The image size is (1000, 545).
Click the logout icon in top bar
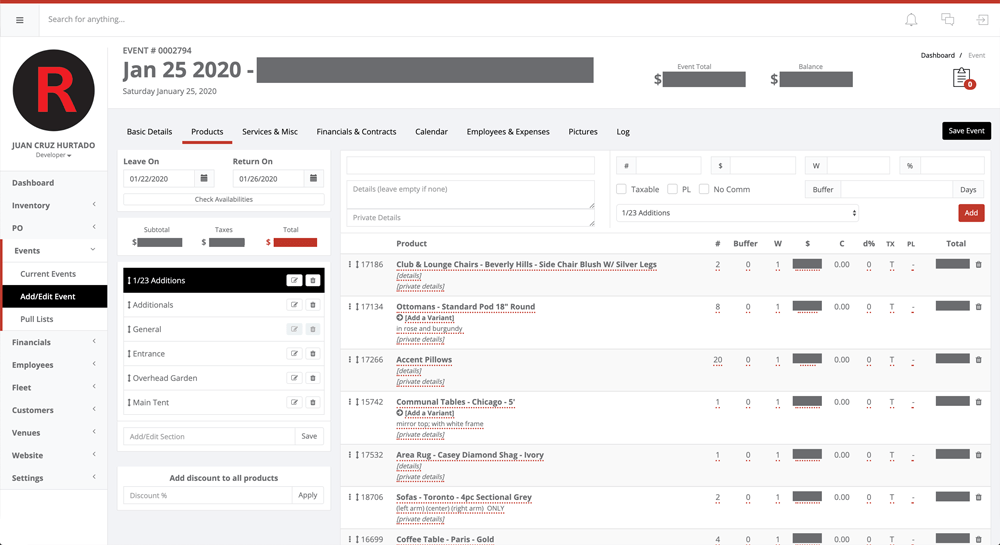coord(982,19)
